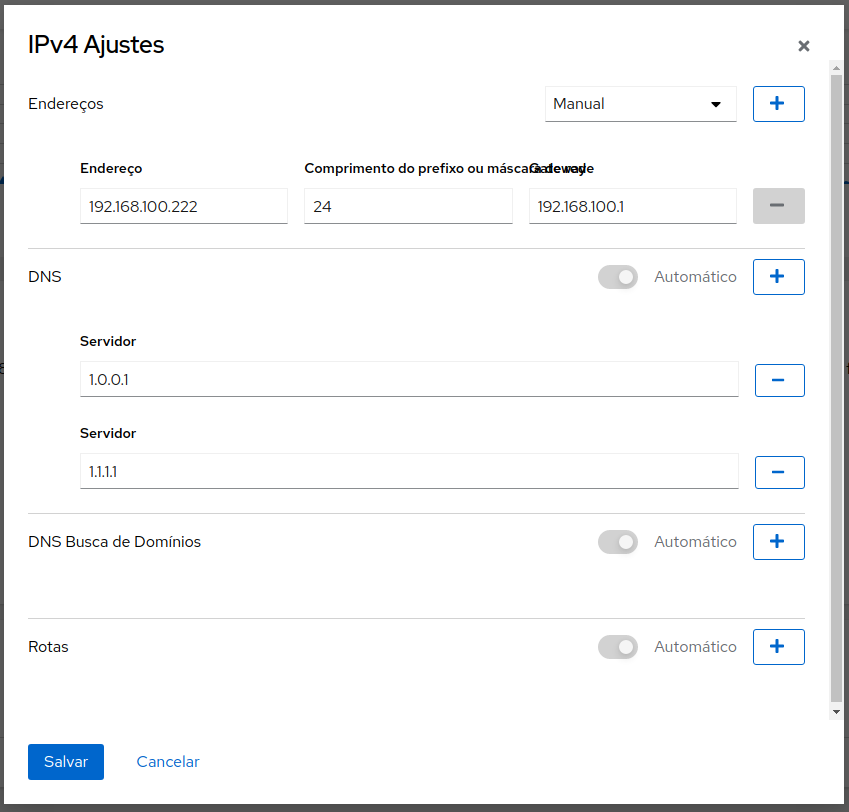This screenshot has height=812, width=849.
Task: Toggle the Rotas Automático switch
Action: click(x=618, y=647)
